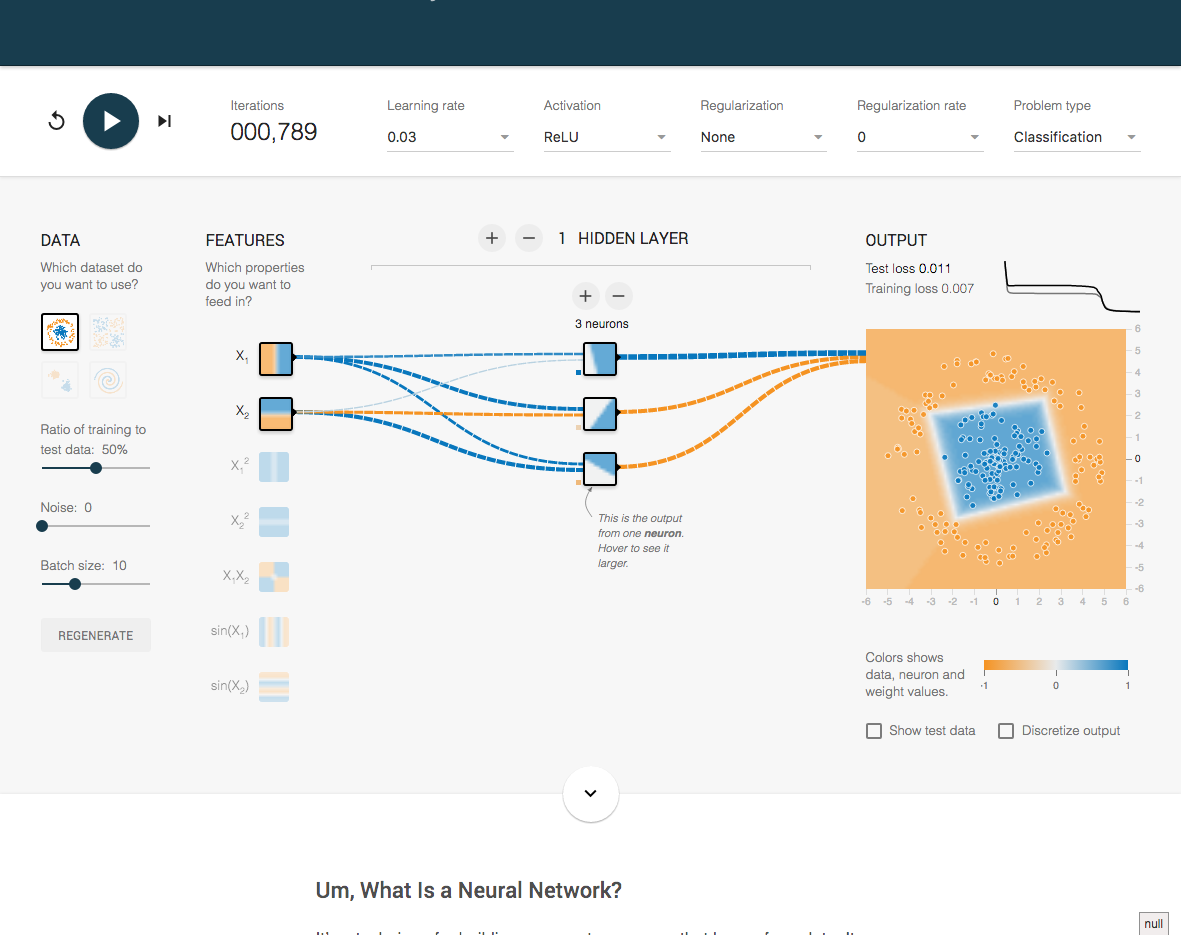Enable the sin(X2) feature
This screenshot has height=935, width=1181.
[274, 686]
